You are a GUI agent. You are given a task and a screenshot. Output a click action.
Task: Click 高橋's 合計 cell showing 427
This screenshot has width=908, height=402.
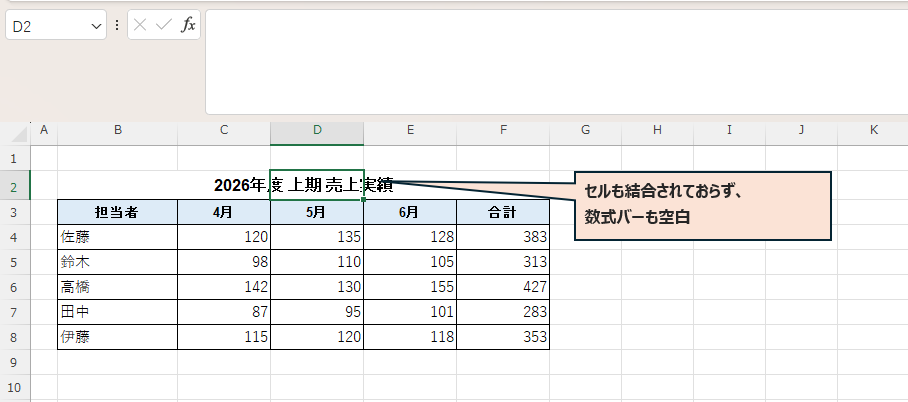[x=503, y=287]
